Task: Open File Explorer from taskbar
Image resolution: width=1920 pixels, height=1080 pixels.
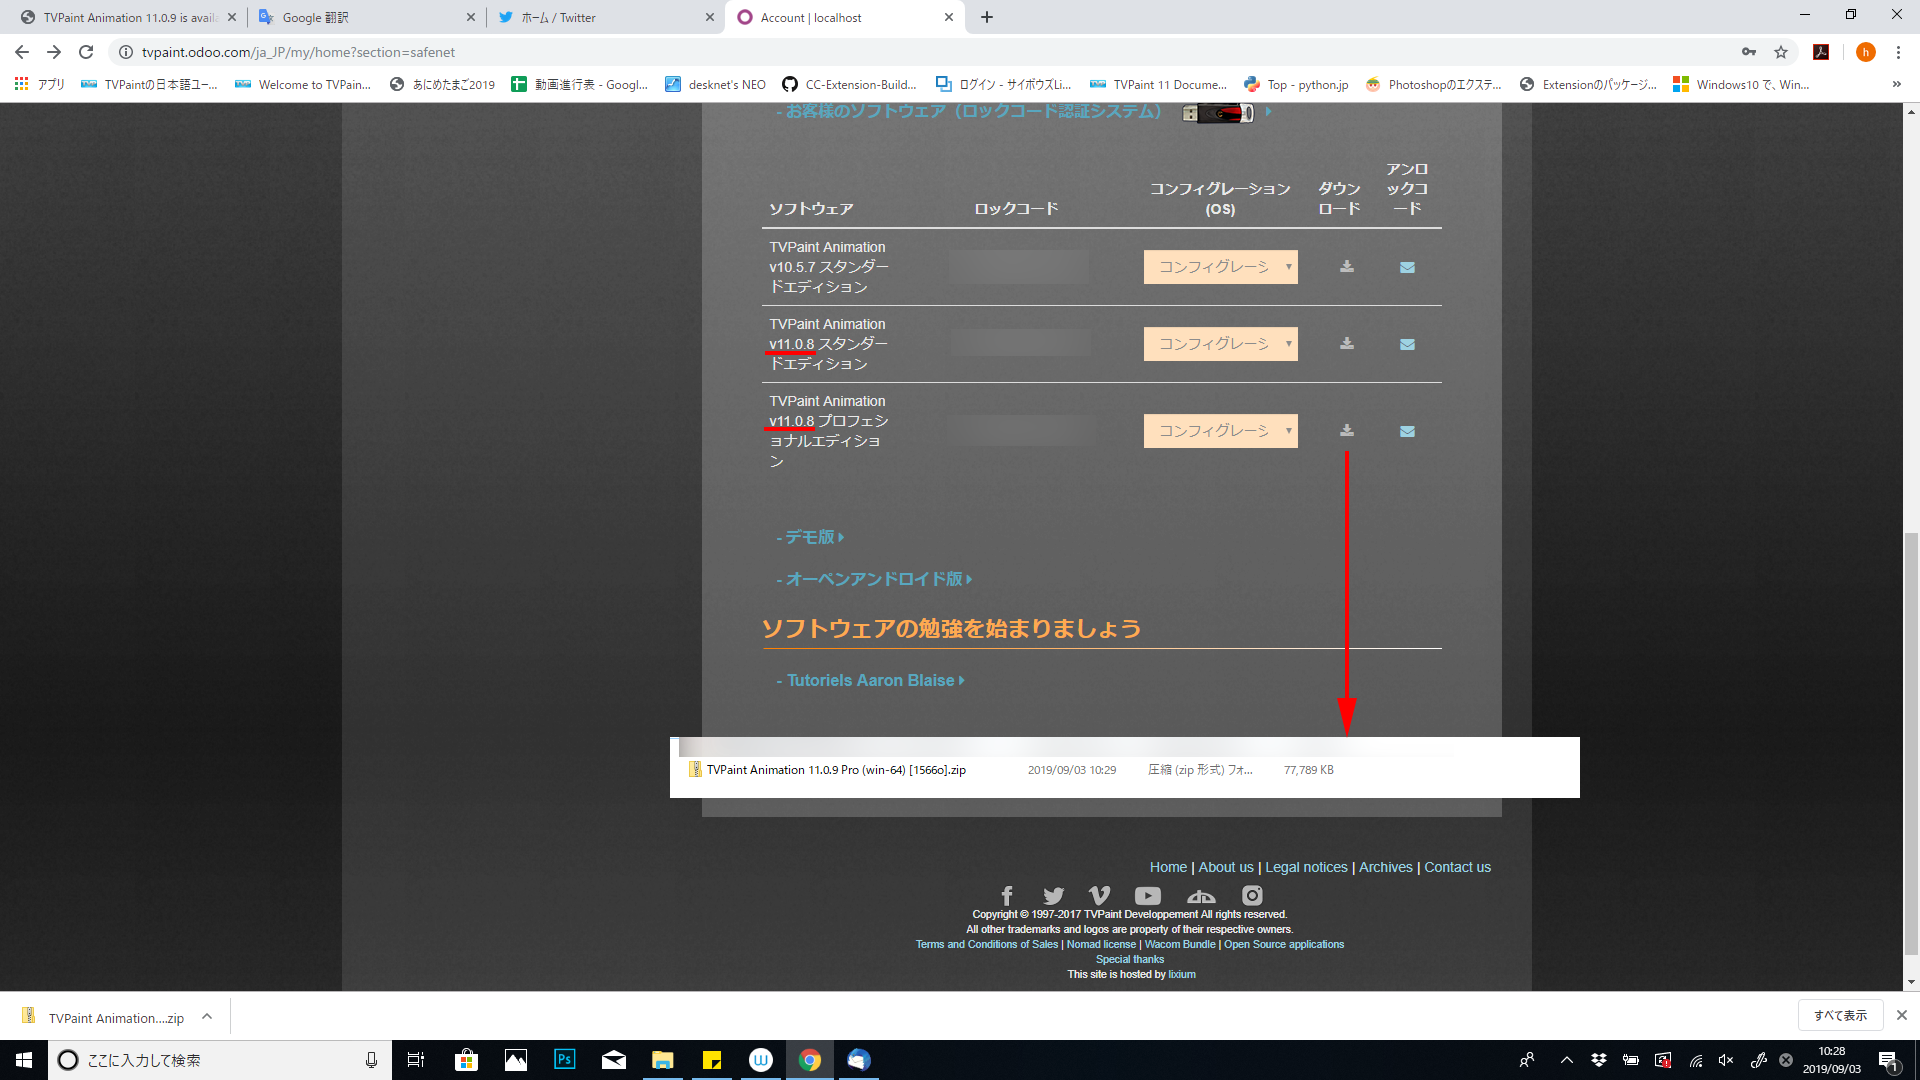Action: pyautogui.click(x=663, y=1060)
